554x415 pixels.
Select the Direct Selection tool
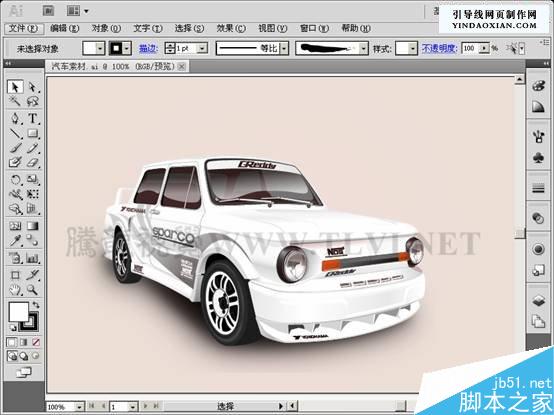pos(33,87)
